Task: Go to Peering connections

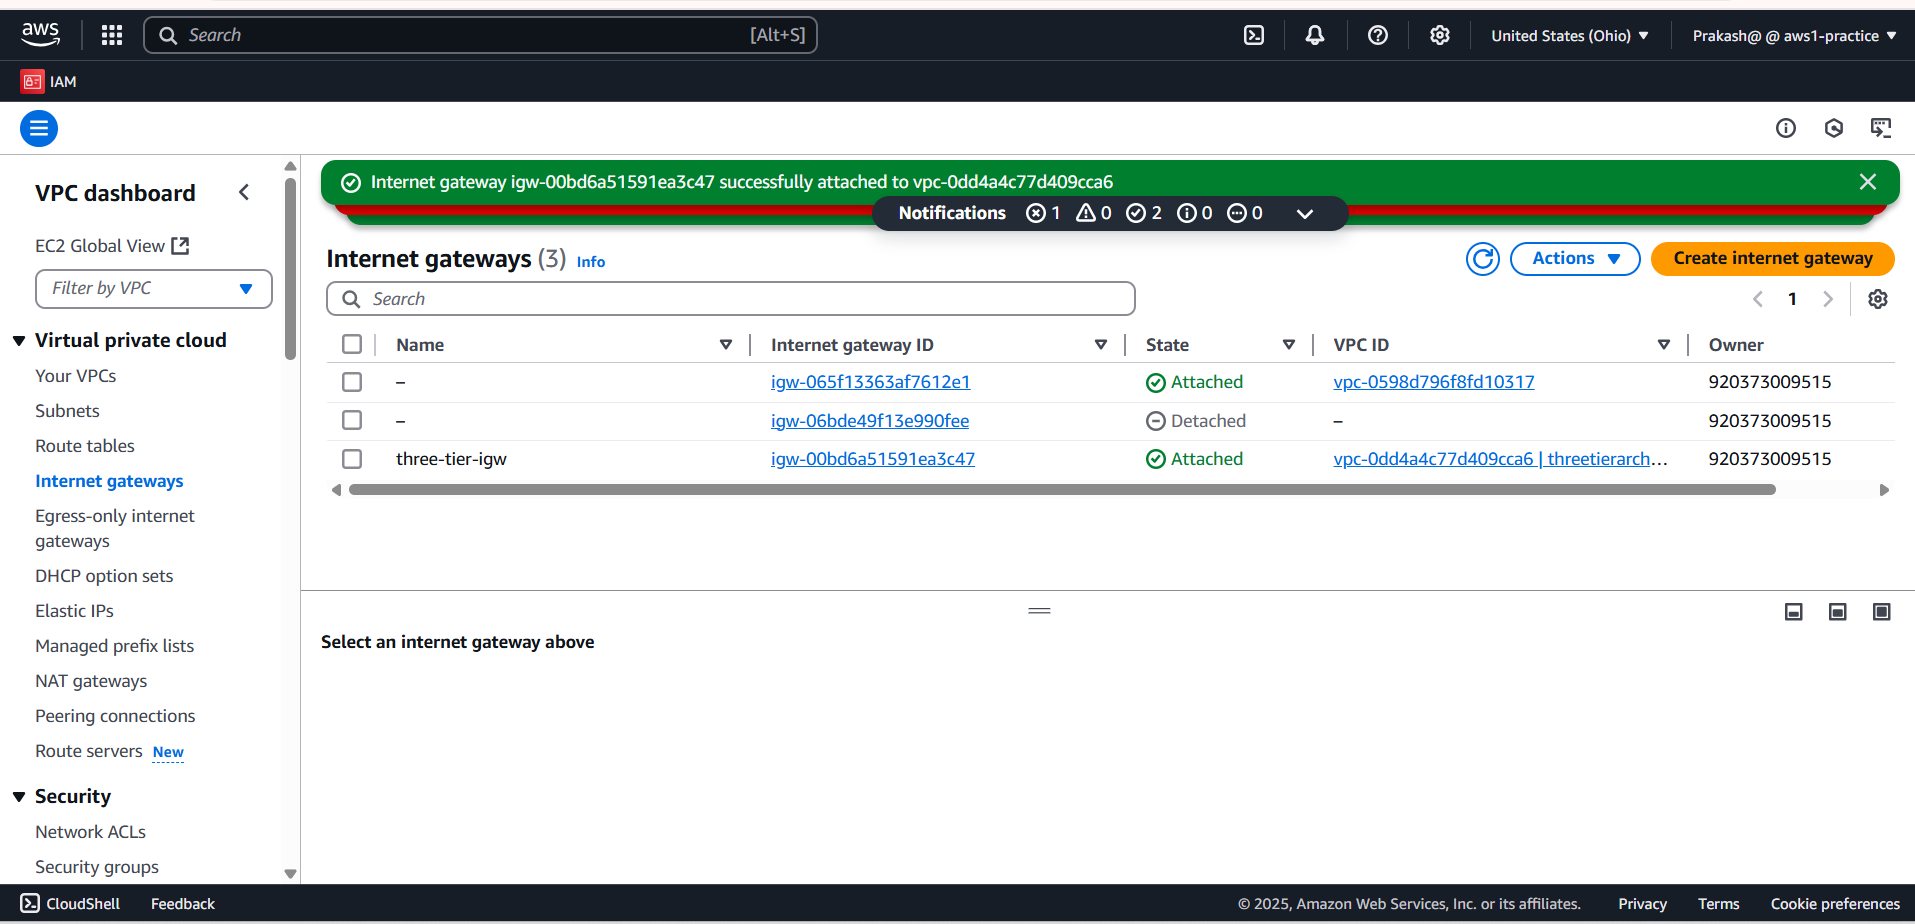Action: (115, 716)
